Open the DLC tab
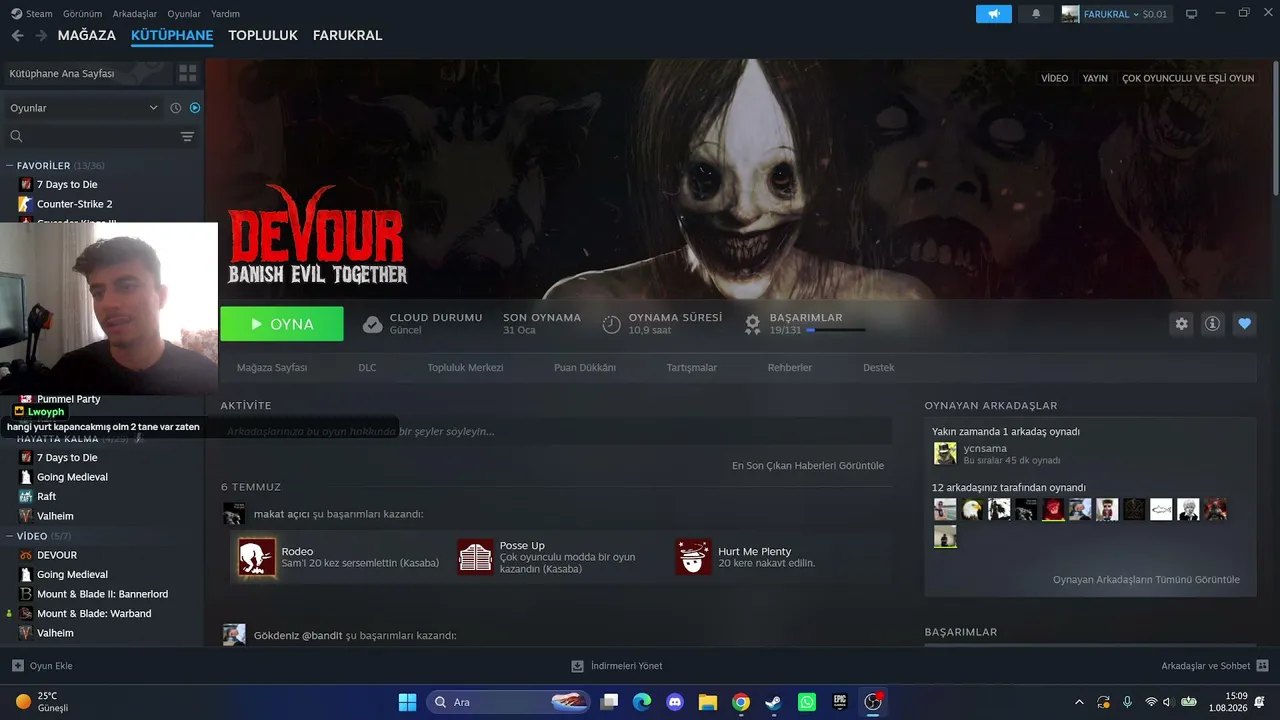Image resolution: width=1280 pixels, height=720 pixels. tap(367, 367)
